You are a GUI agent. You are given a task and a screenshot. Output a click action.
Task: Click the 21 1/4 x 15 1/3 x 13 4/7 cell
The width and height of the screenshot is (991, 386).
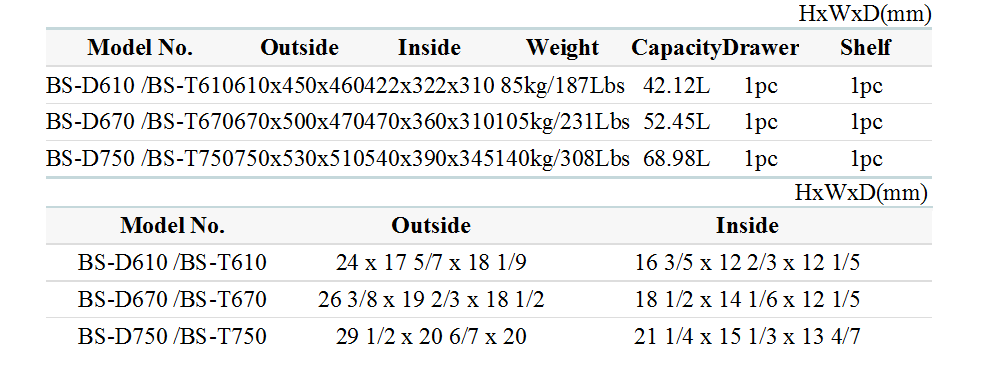747,336
